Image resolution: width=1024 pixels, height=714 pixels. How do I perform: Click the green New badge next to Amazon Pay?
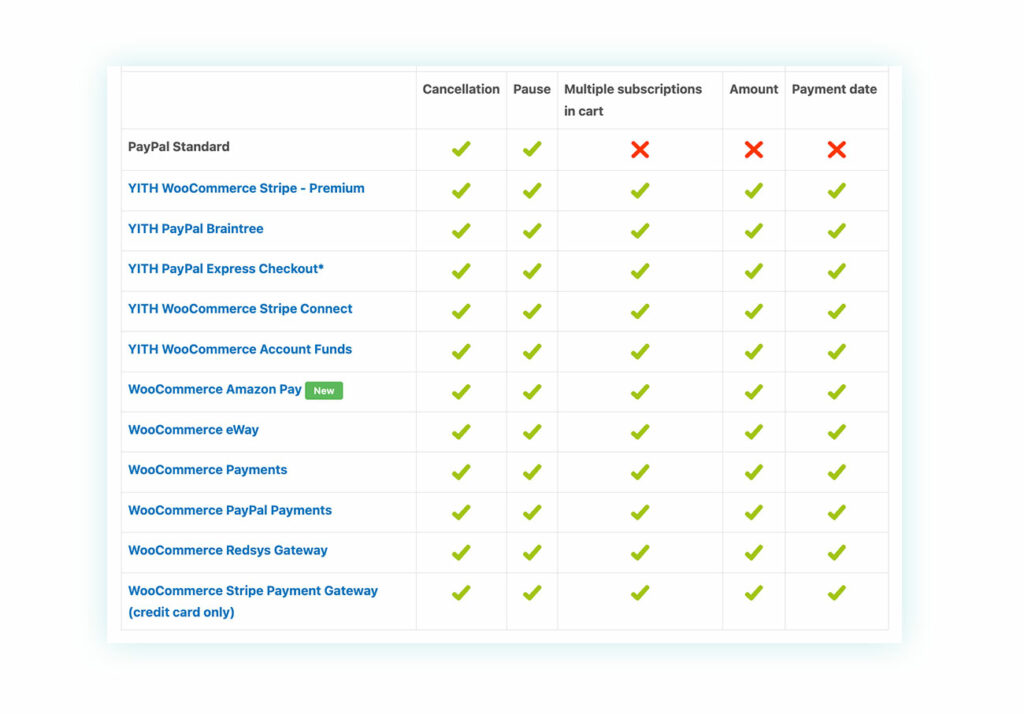[323, 391]
